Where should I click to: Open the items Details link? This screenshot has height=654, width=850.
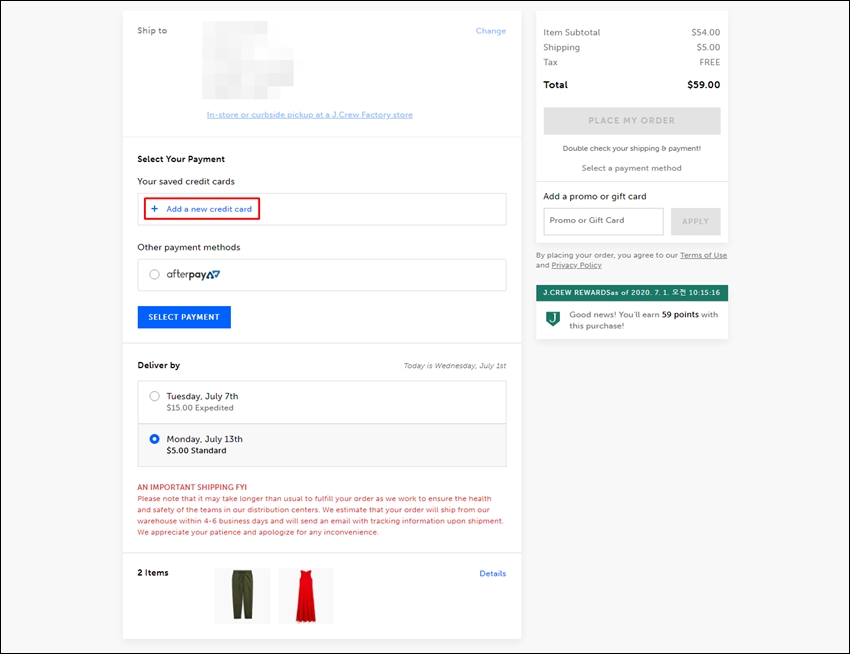[493, 573]
